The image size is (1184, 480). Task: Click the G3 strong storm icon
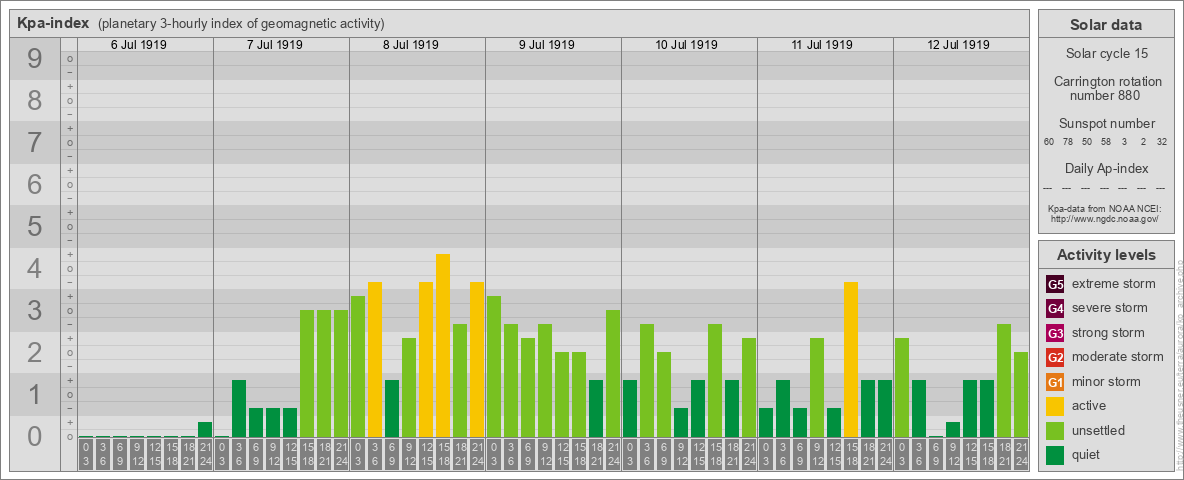pos(1055,333)
